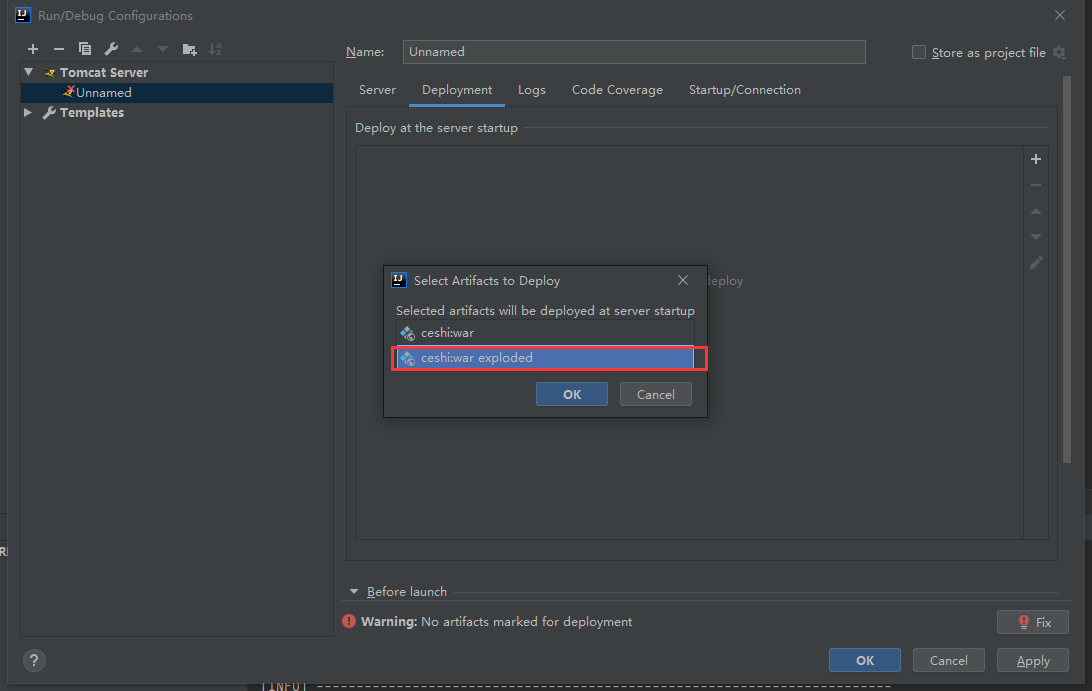1092x691 pixels.
Task: Open the Code Coverage tab
Action: coord(617,90)
